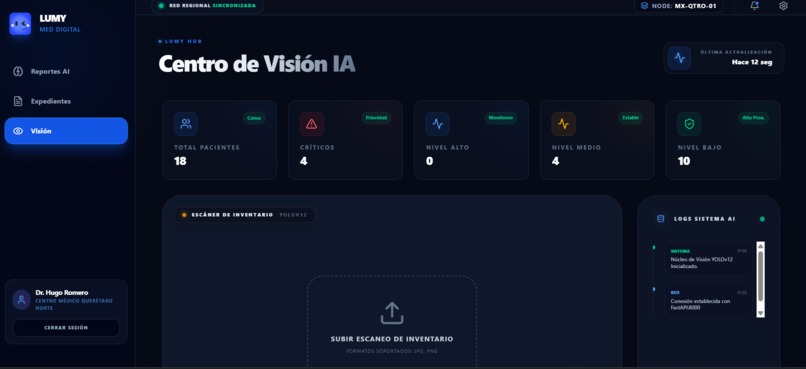Click the MED DIGITAL subtitle
Image resolution: width=806 pixels, height=369 pixels.
tap(60, 30)
